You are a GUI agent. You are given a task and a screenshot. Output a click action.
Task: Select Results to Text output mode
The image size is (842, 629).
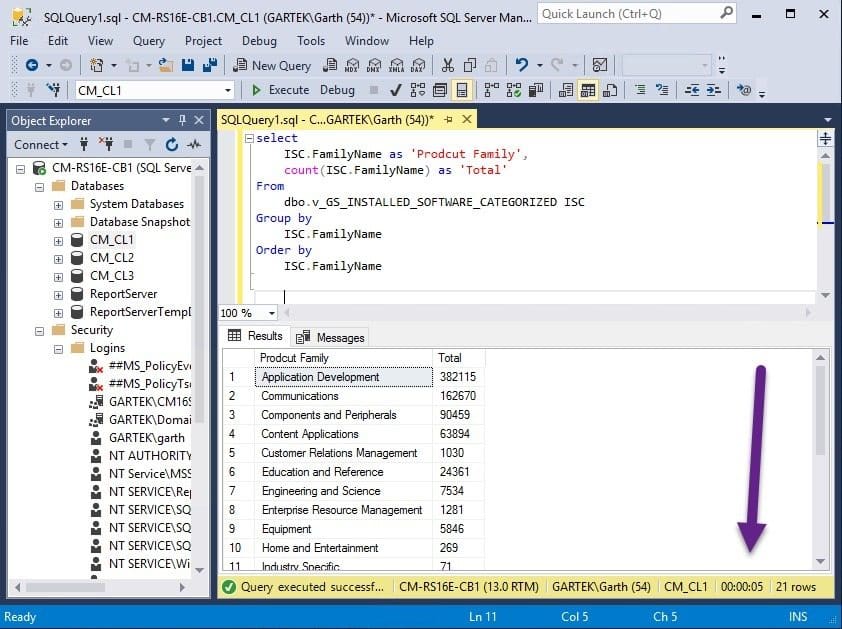tap(565, 90)
